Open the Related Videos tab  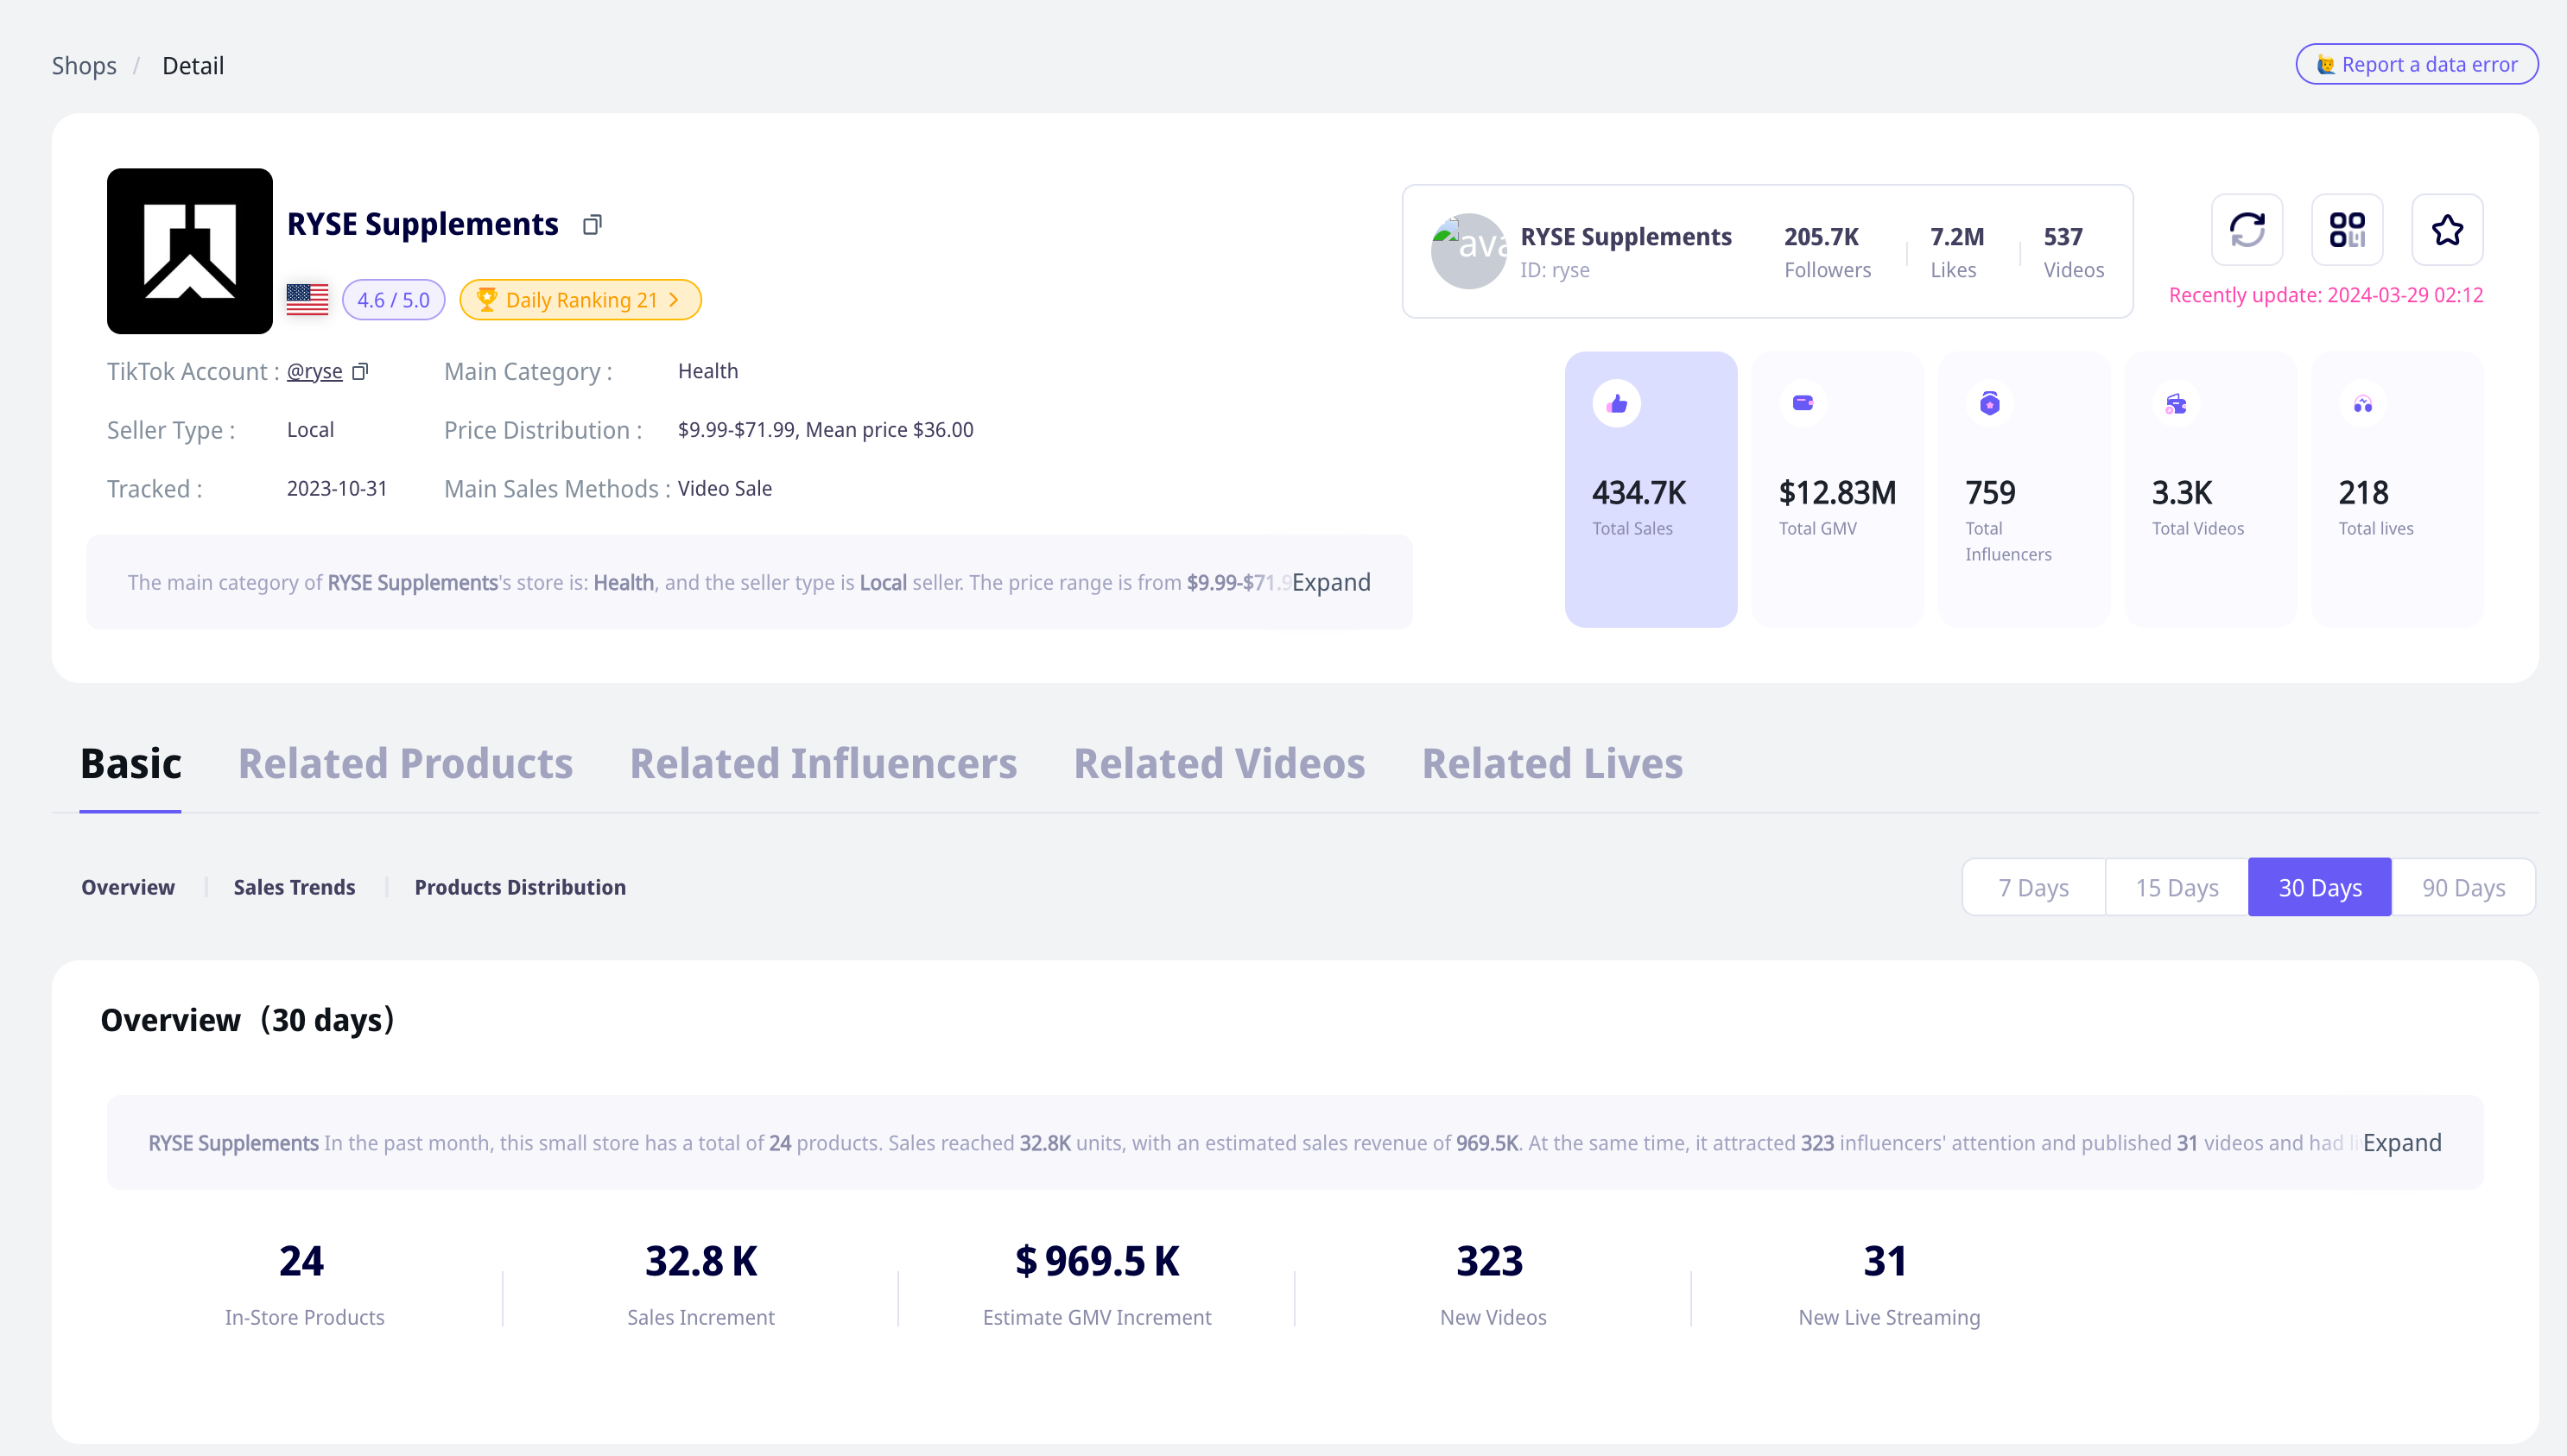pyautogui.click(x=1219, y=764)
